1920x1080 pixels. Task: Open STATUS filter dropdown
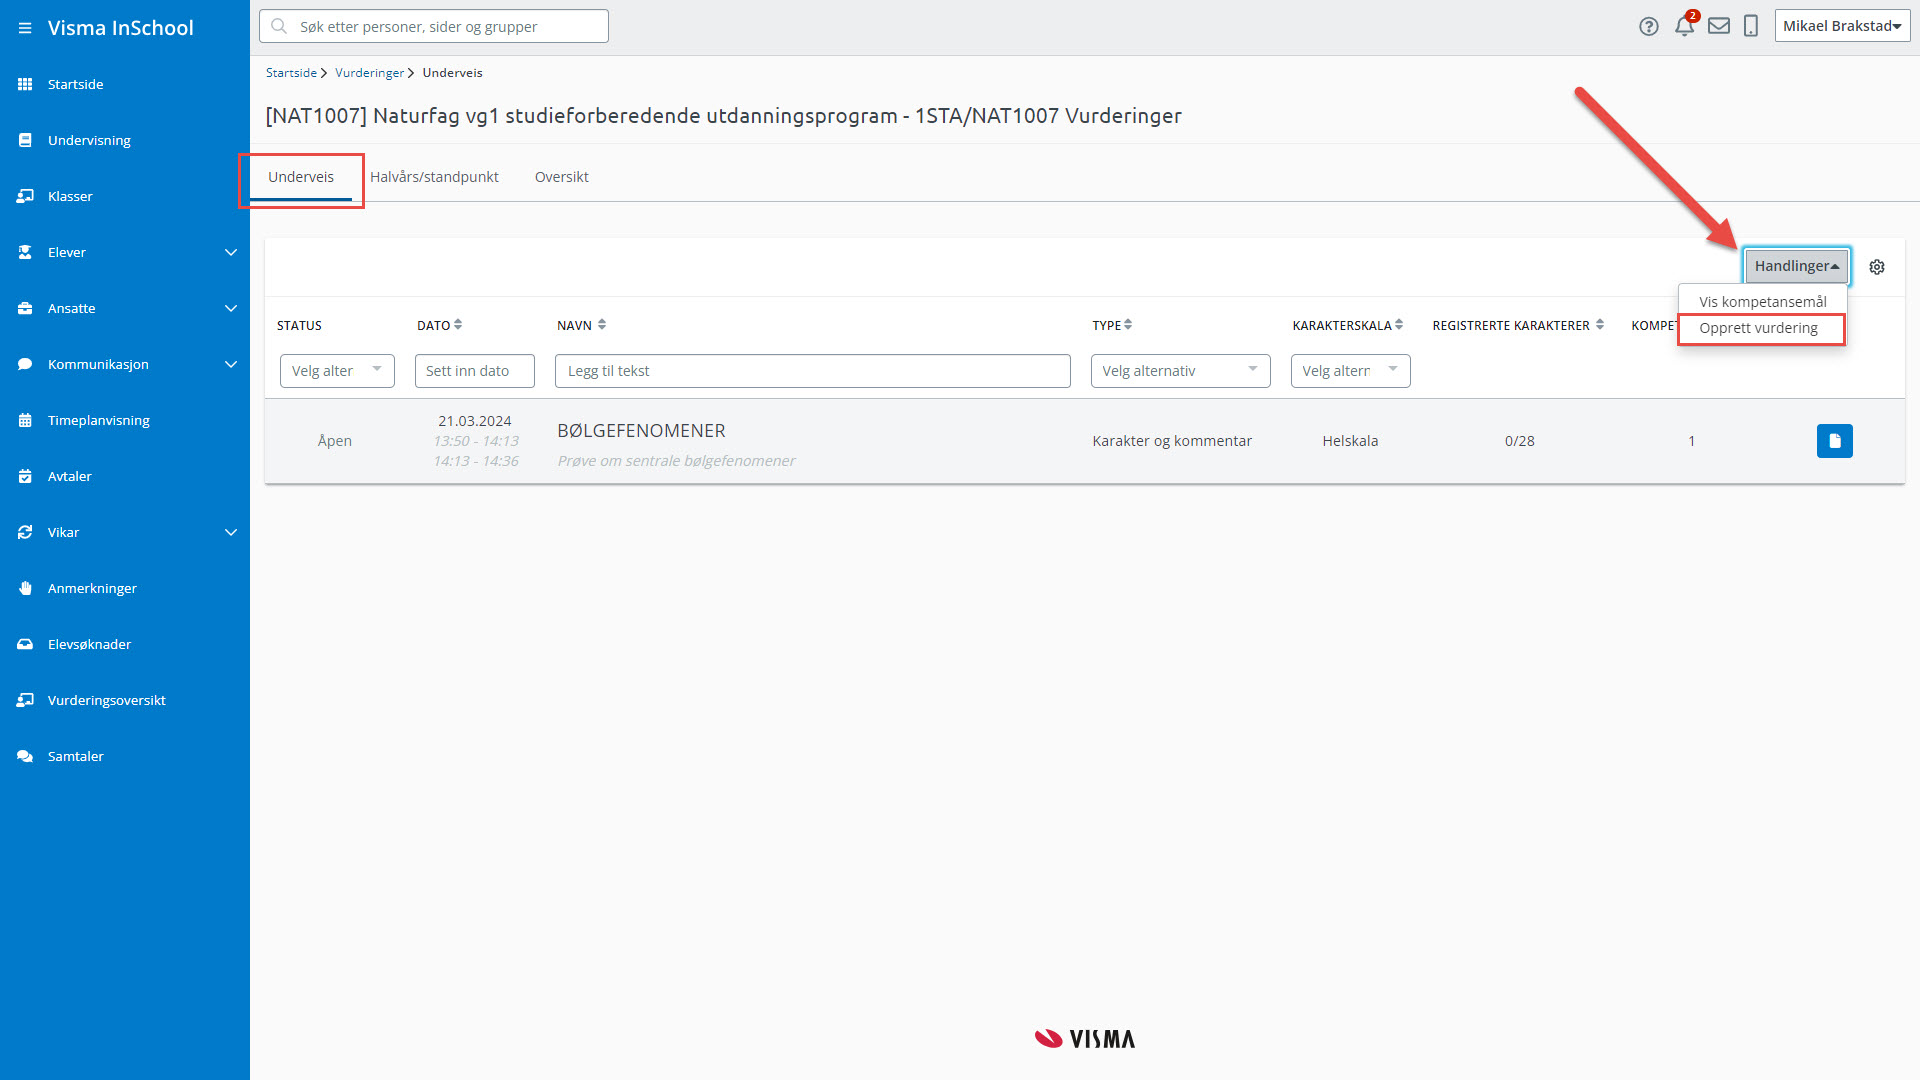coord(337,371)
